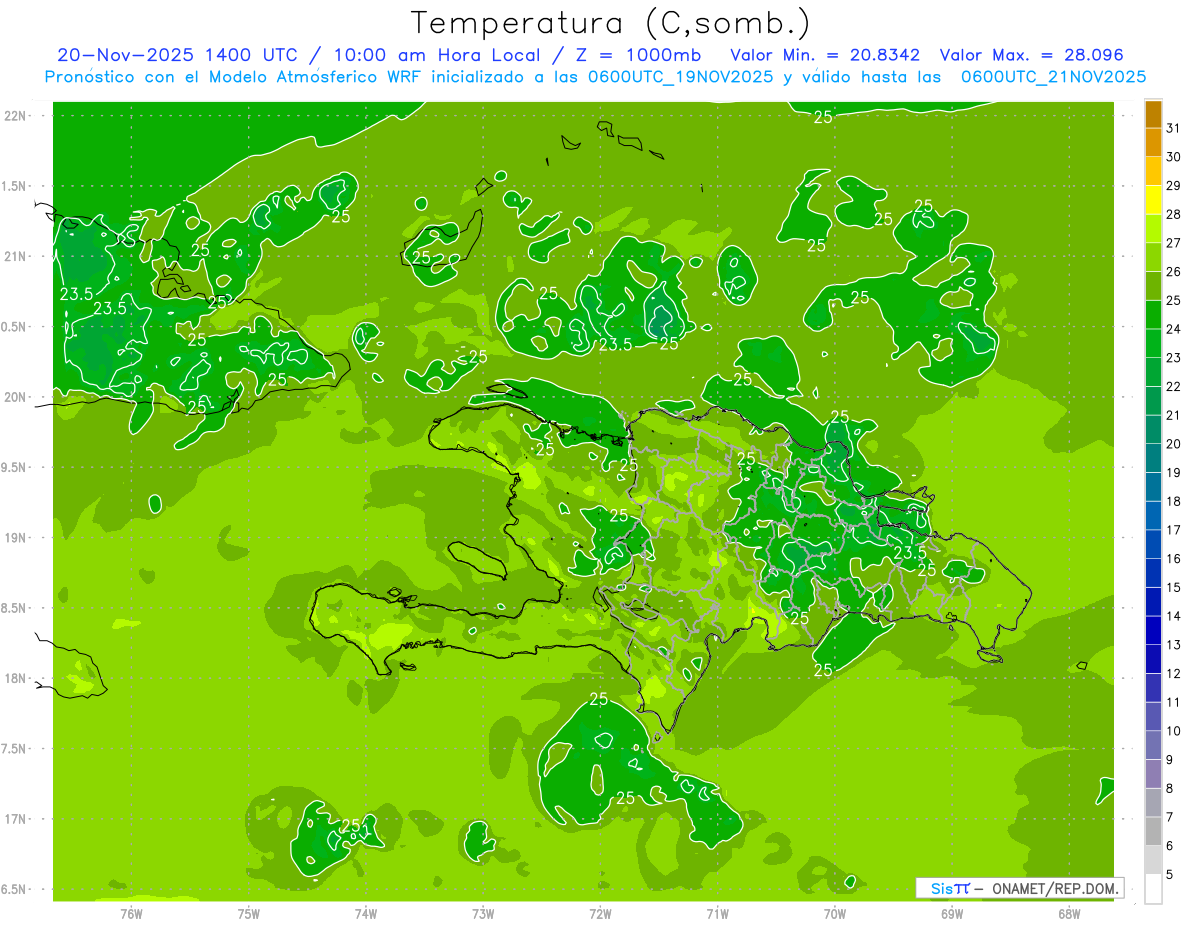Click the '17N' latitude axis label
This screenshot has height=927, width=1200.
click(16, 820)
